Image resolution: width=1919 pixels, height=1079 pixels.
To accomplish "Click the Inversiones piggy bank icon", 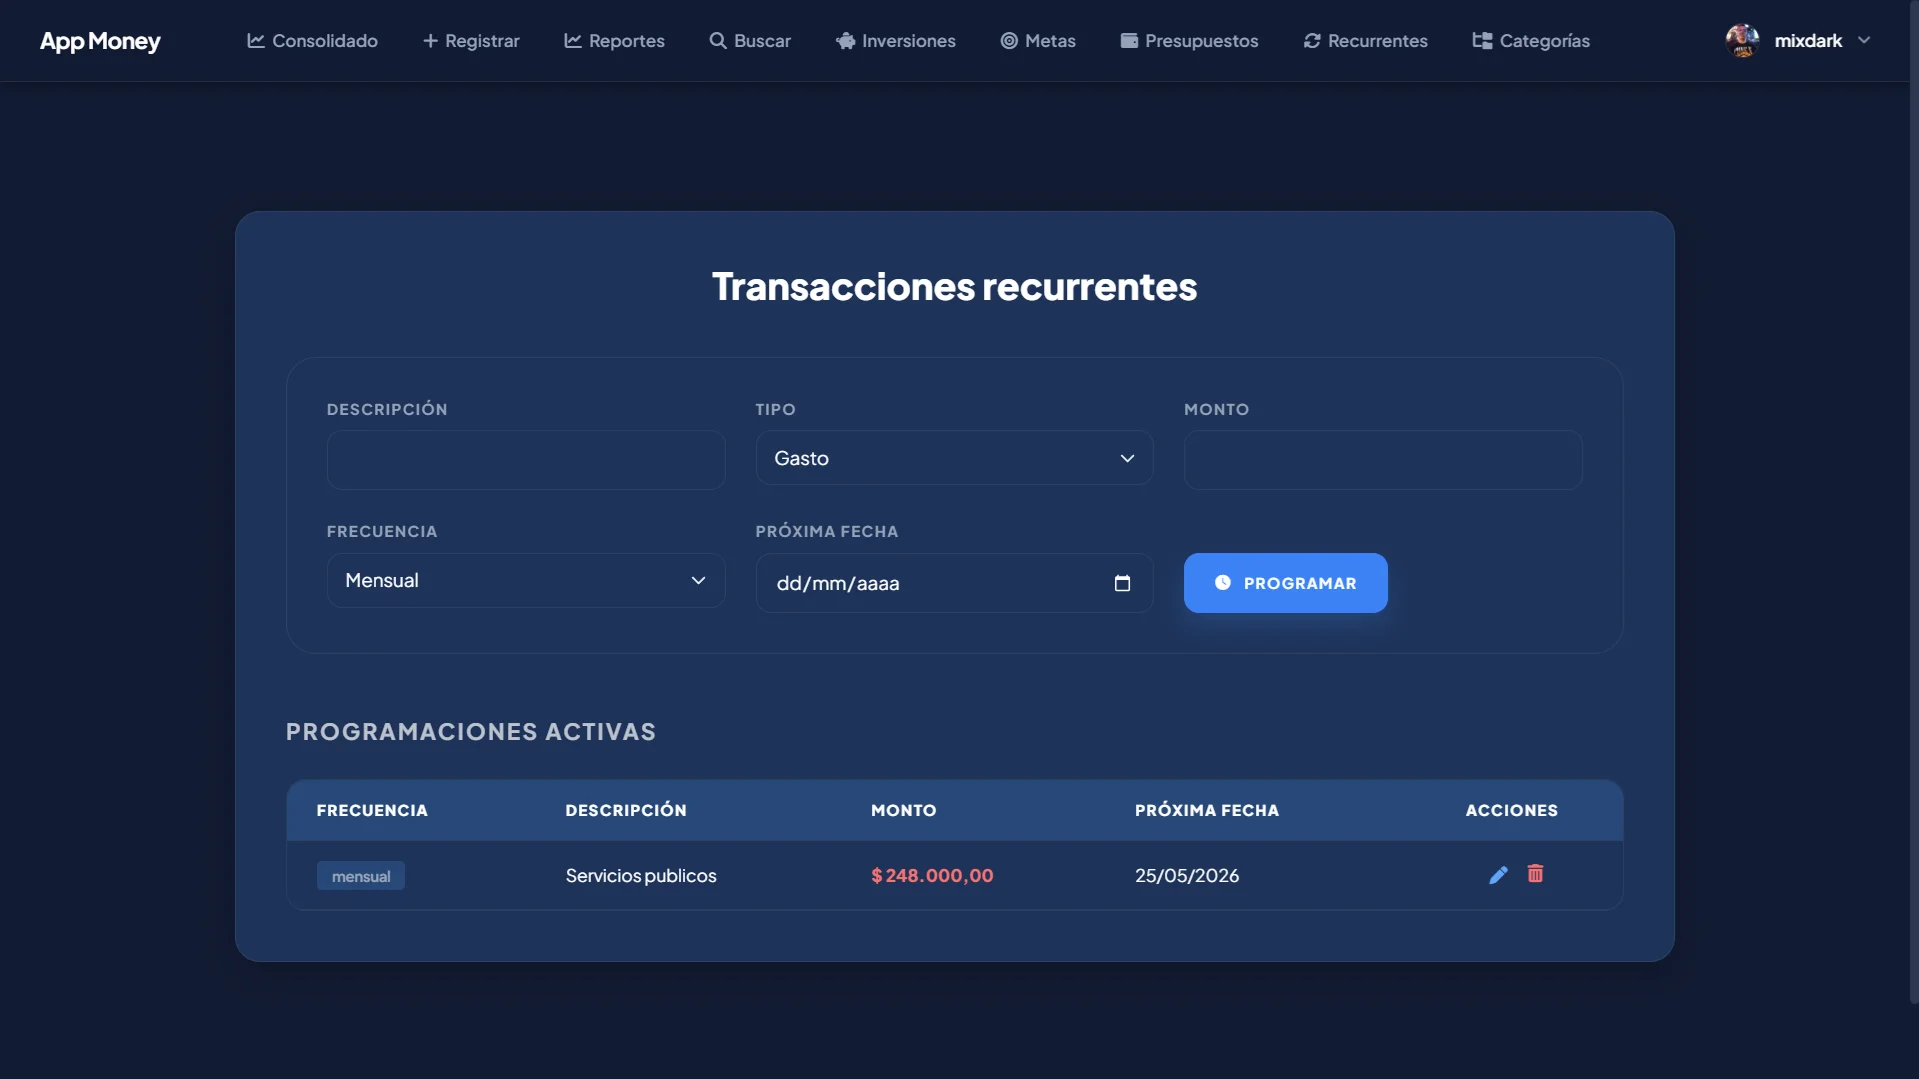I will pyautogui.click(x=846, y=41).
